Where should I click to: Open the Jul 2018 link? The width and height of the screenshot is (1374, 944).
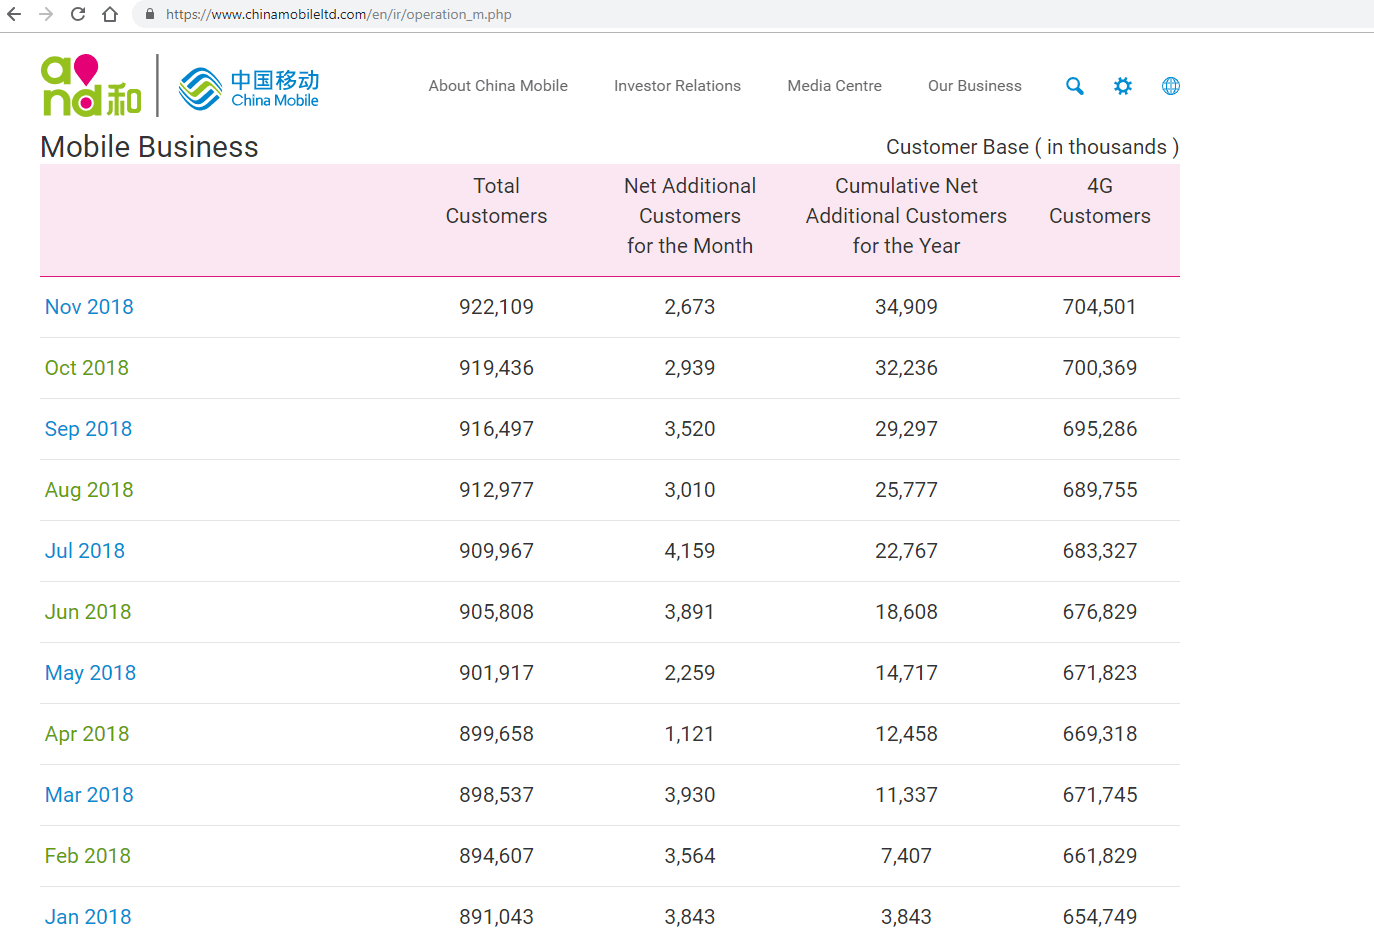pos(85,551)
